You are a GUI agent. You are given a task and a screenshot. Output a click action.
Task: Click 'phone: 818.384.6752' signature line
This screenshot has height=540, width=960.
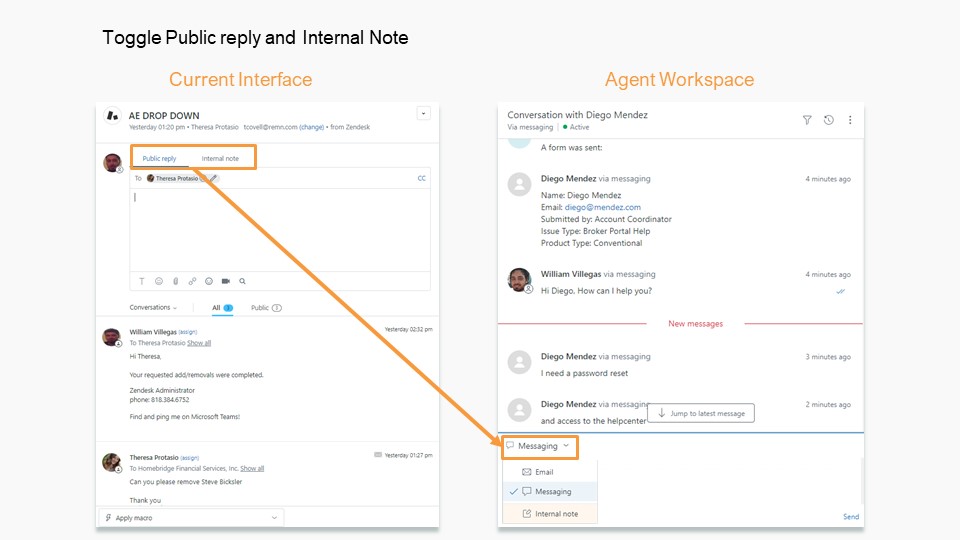(159, 400)
